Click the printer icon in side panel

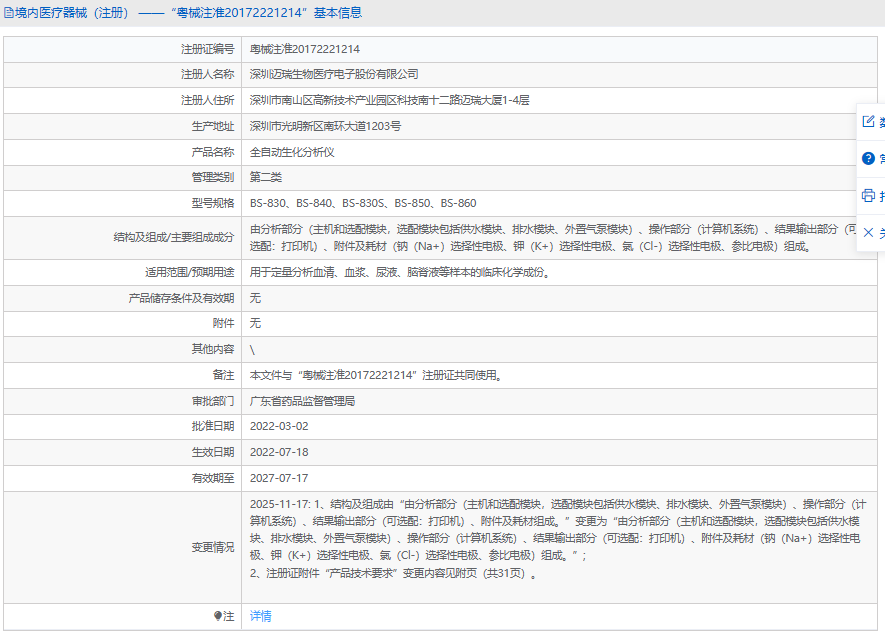868,195
